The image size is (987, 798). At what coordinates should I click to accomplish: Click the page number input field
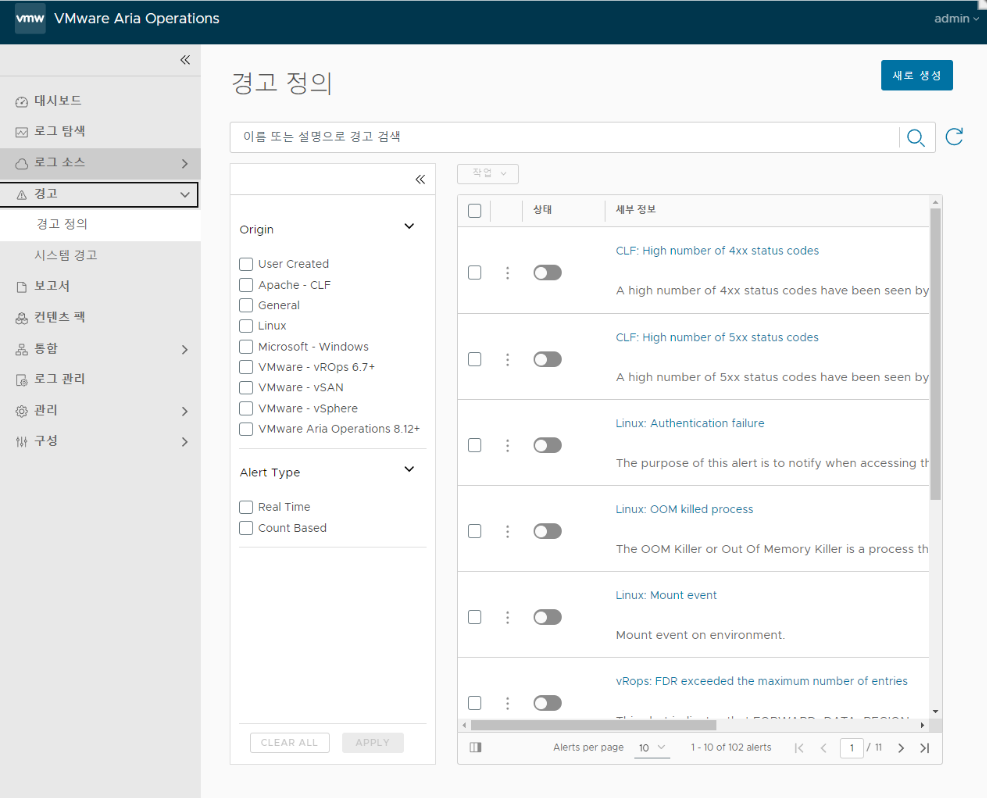(x=851, y=748)
